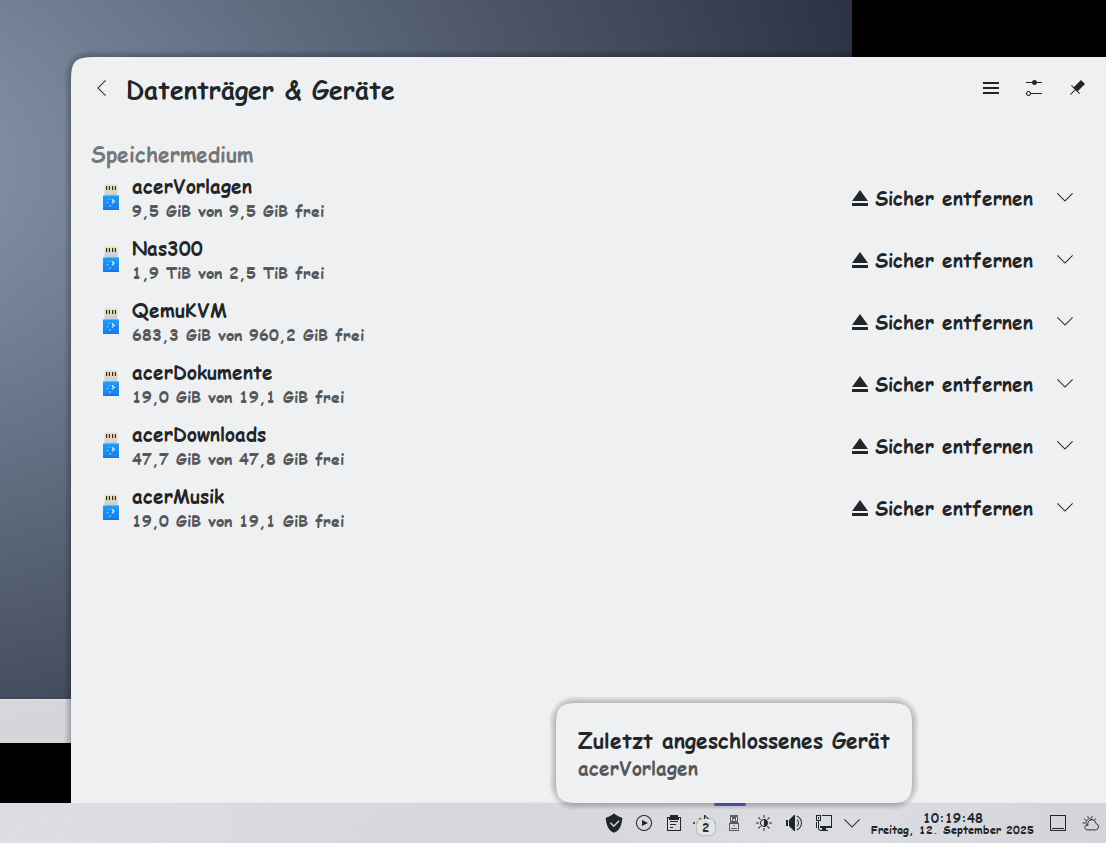
Task: Toggle the pin icon to keep panel open
Action: 1076,89
